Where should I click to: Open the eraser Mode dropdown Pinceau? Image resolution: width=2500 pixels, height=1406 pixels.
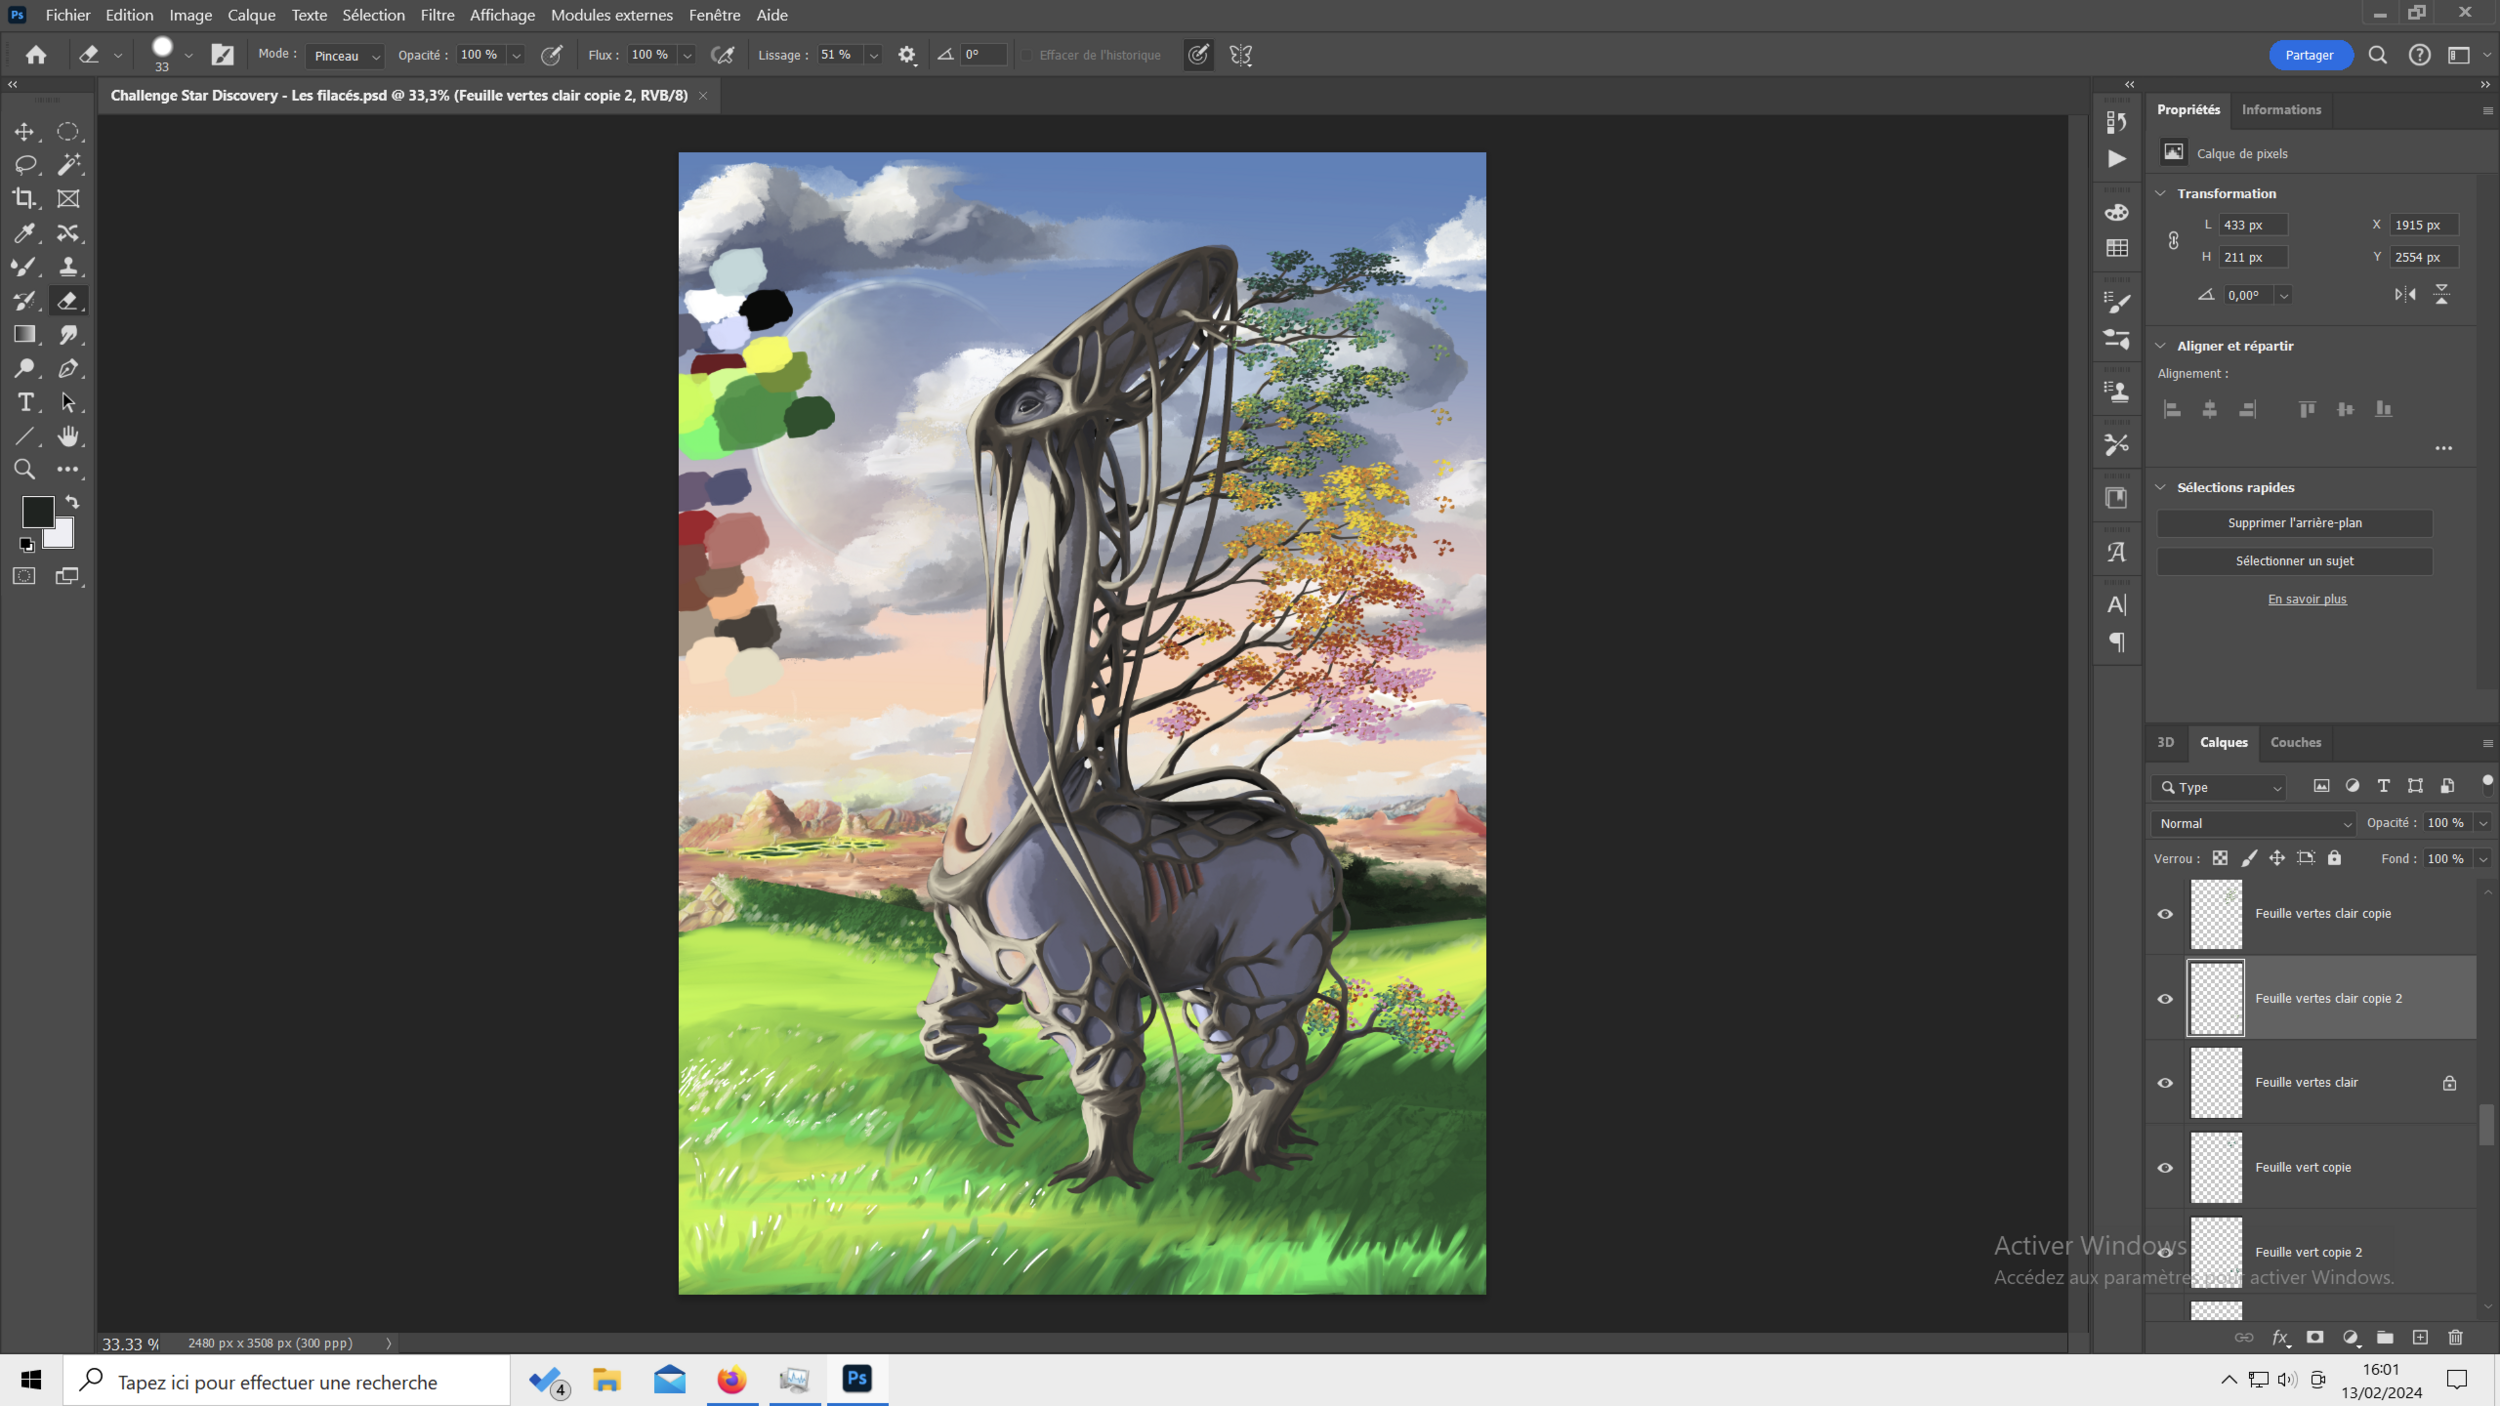click(345, 56)
